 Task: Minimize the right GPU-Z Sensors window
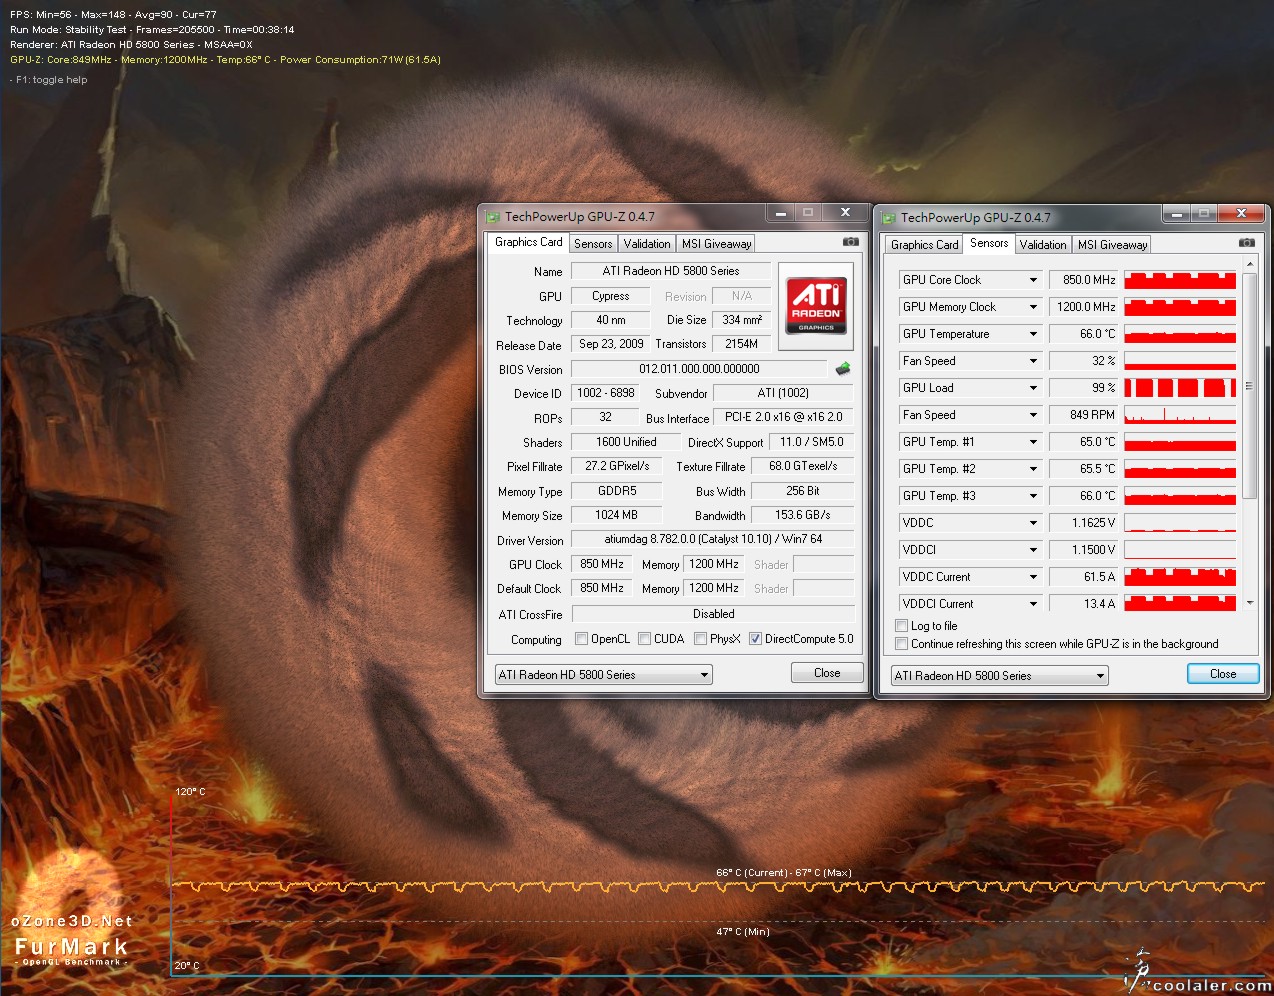click(1176, 214)
